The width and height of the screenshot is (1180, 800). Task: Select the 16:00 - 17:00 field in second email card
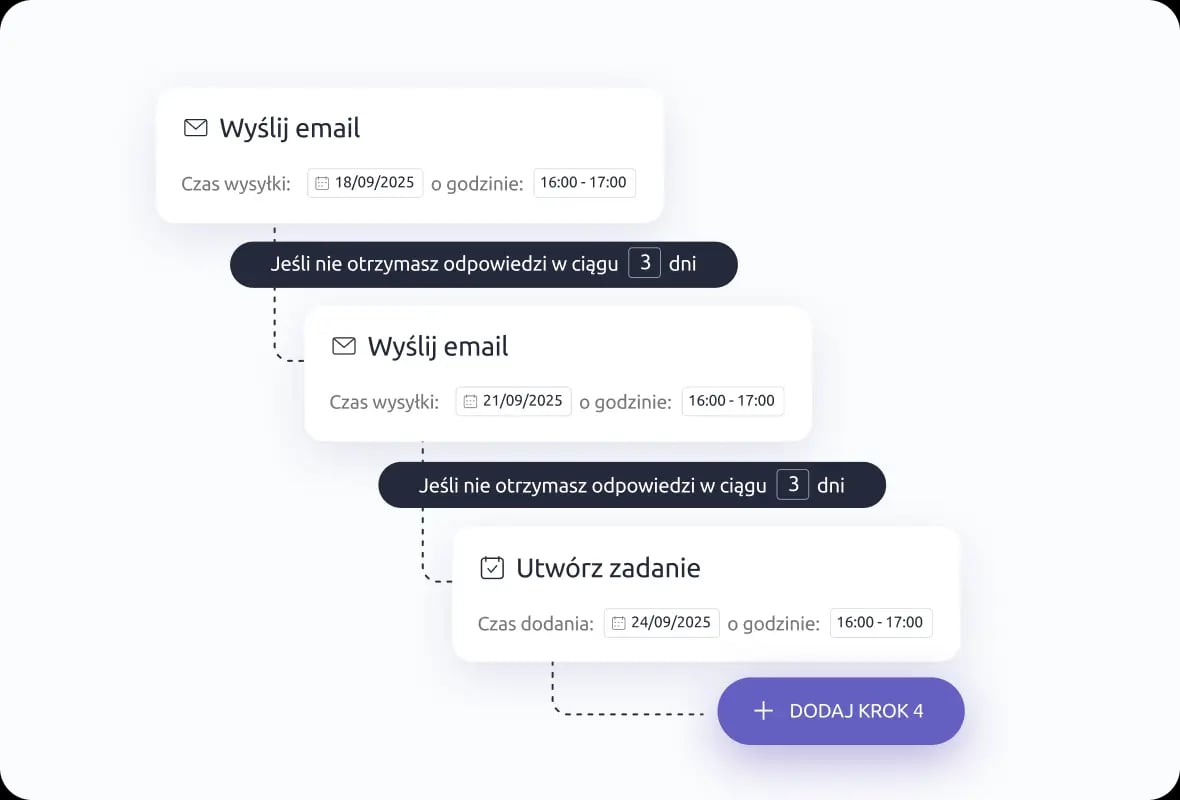733,401
